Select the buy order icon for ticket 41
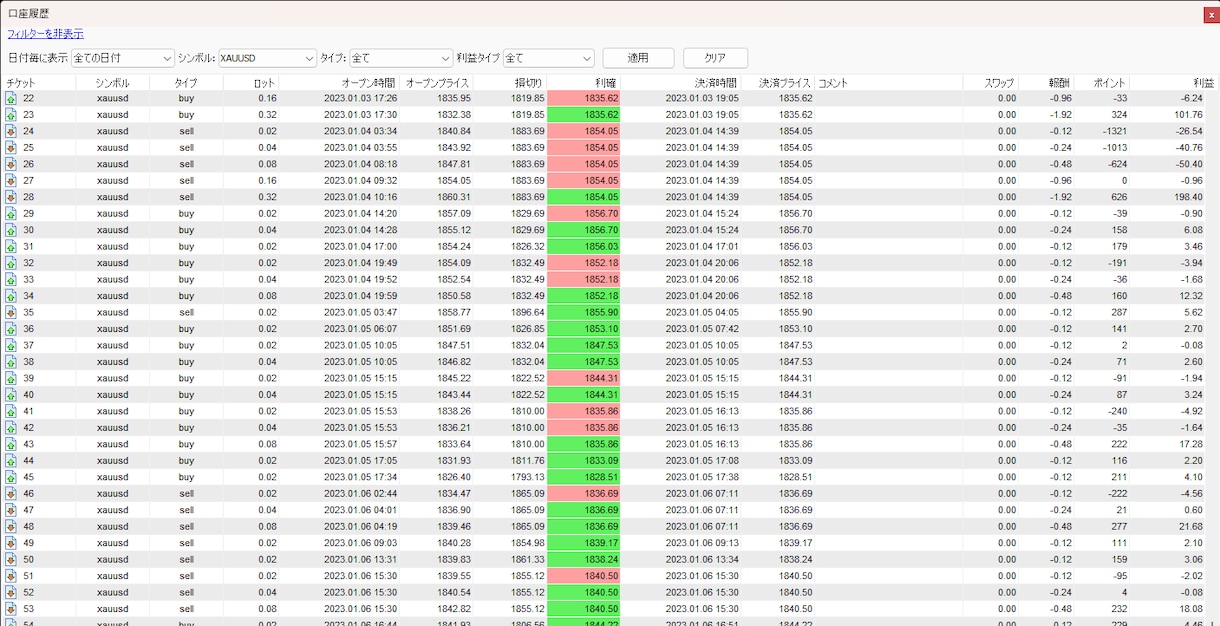The image size is (1220, 626). point(11,411)
